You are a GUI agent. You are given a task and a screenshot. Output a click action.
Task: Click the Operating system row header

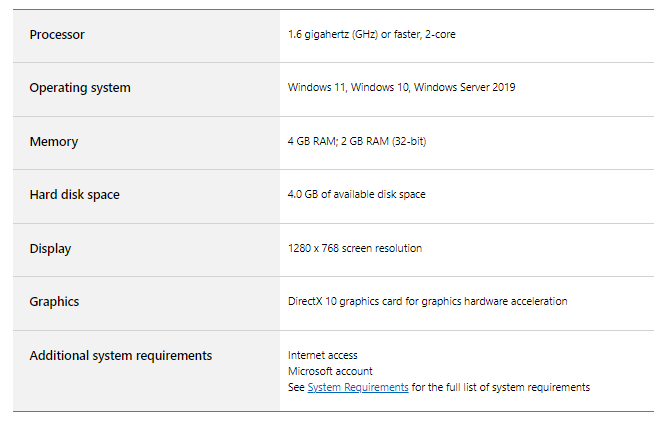tap(80, 88)
